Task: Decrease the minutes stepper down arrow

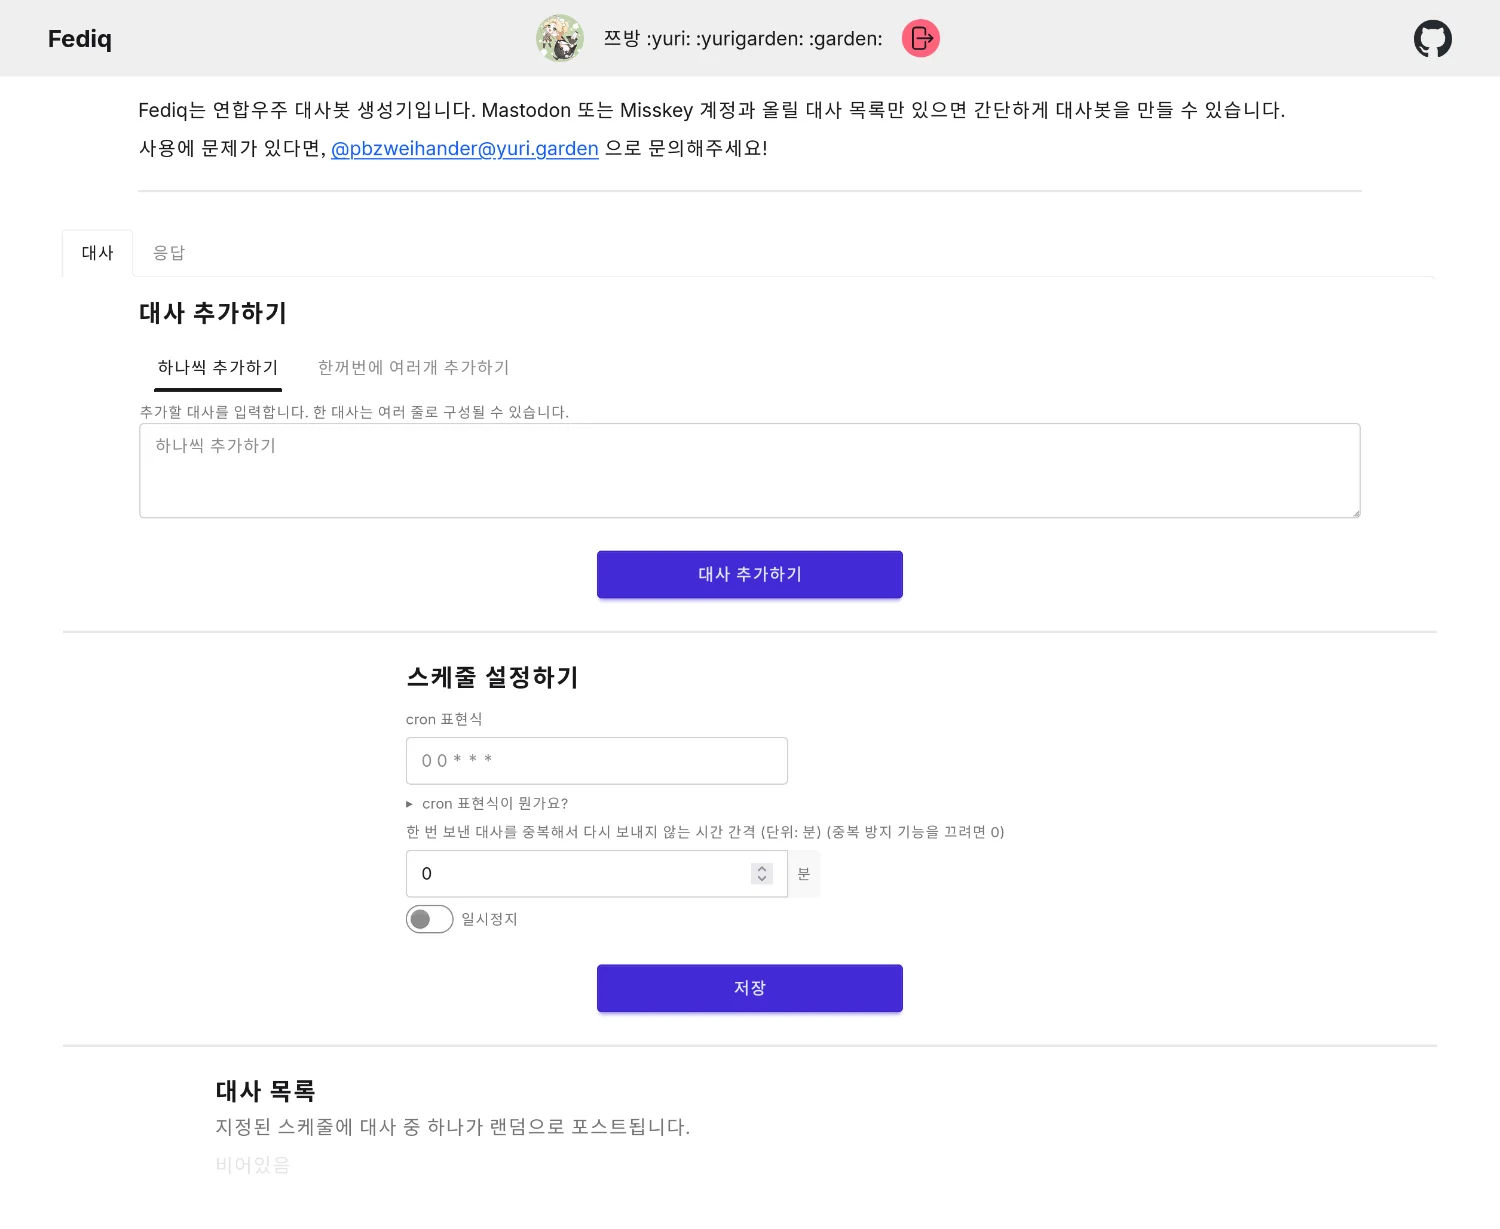Action: [x=762, y=879]
